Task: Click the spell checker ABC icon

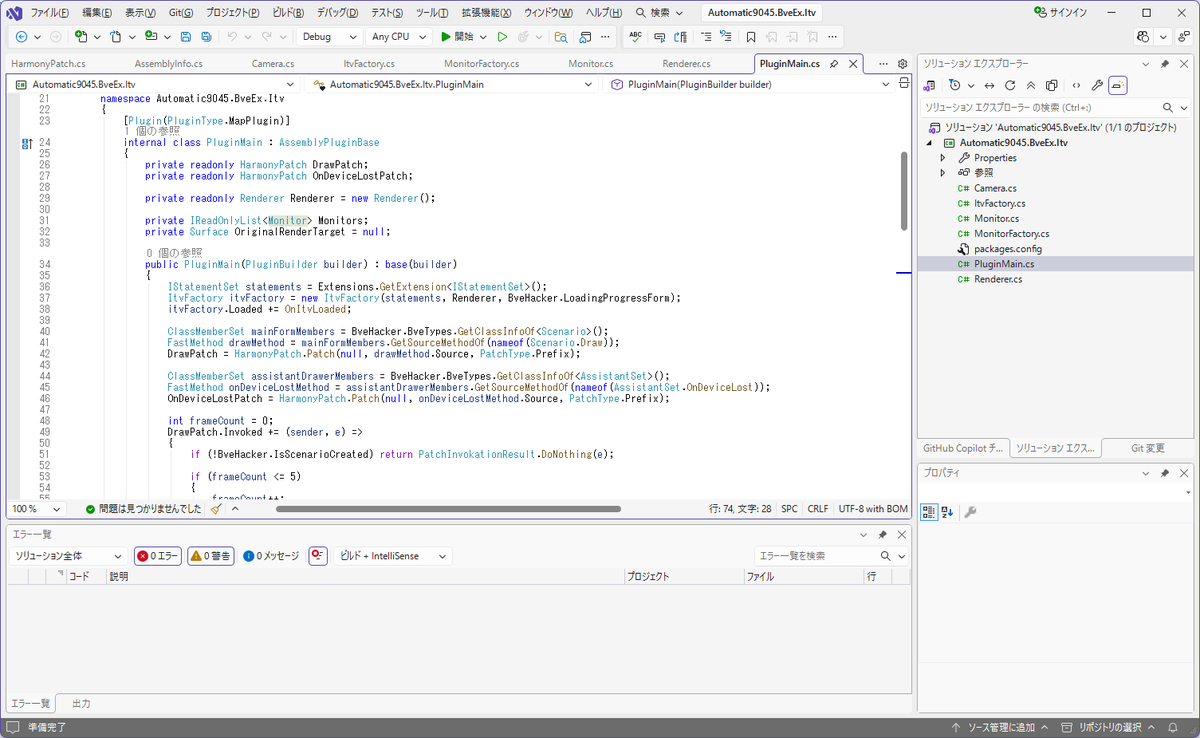Action: pyautogui.click(x=635, y=36)
